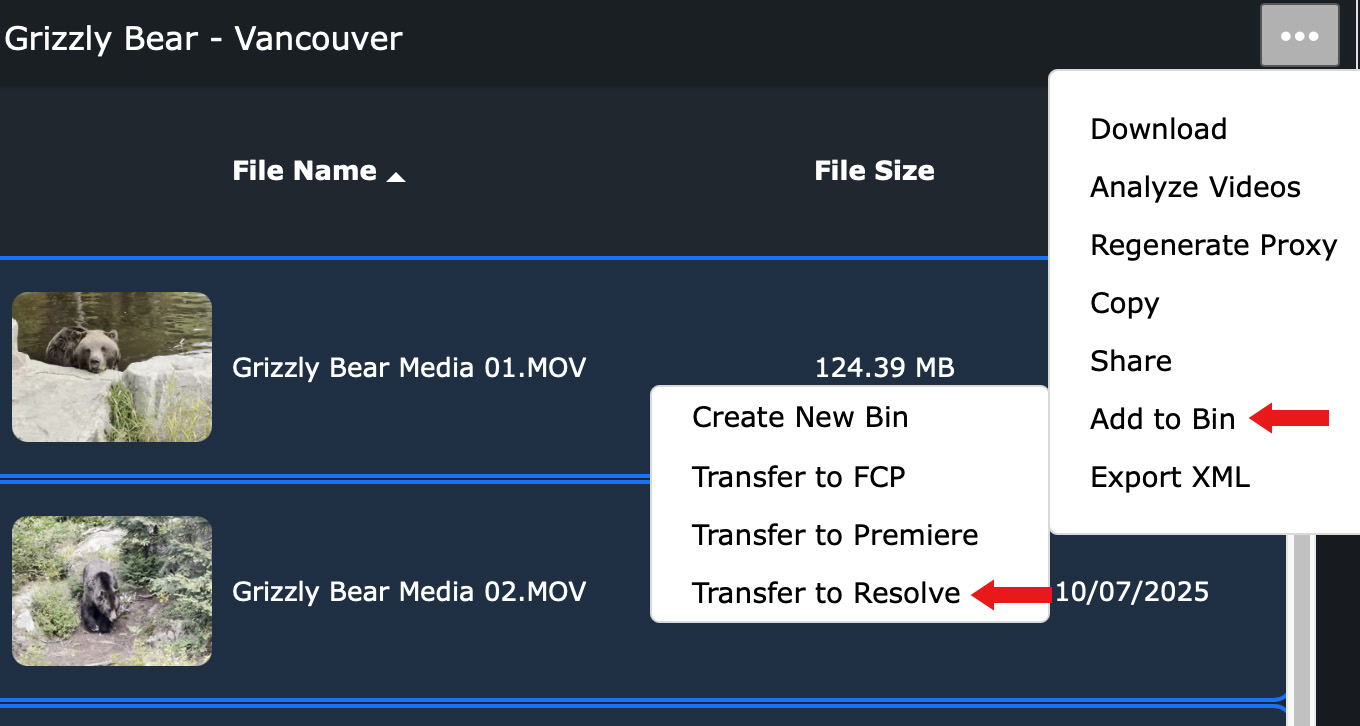This screenshot has width=1360, height=726.
Task: Choose Analyze Videos in the menu
Action: pyautogui.click(x=1195, y=187)
